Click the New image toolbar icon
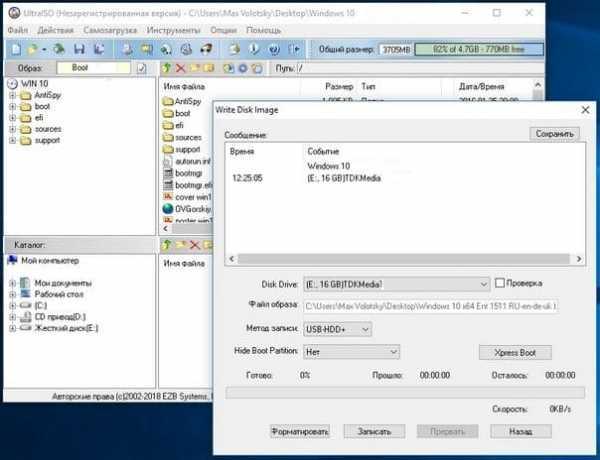 (x=16, y=49)
